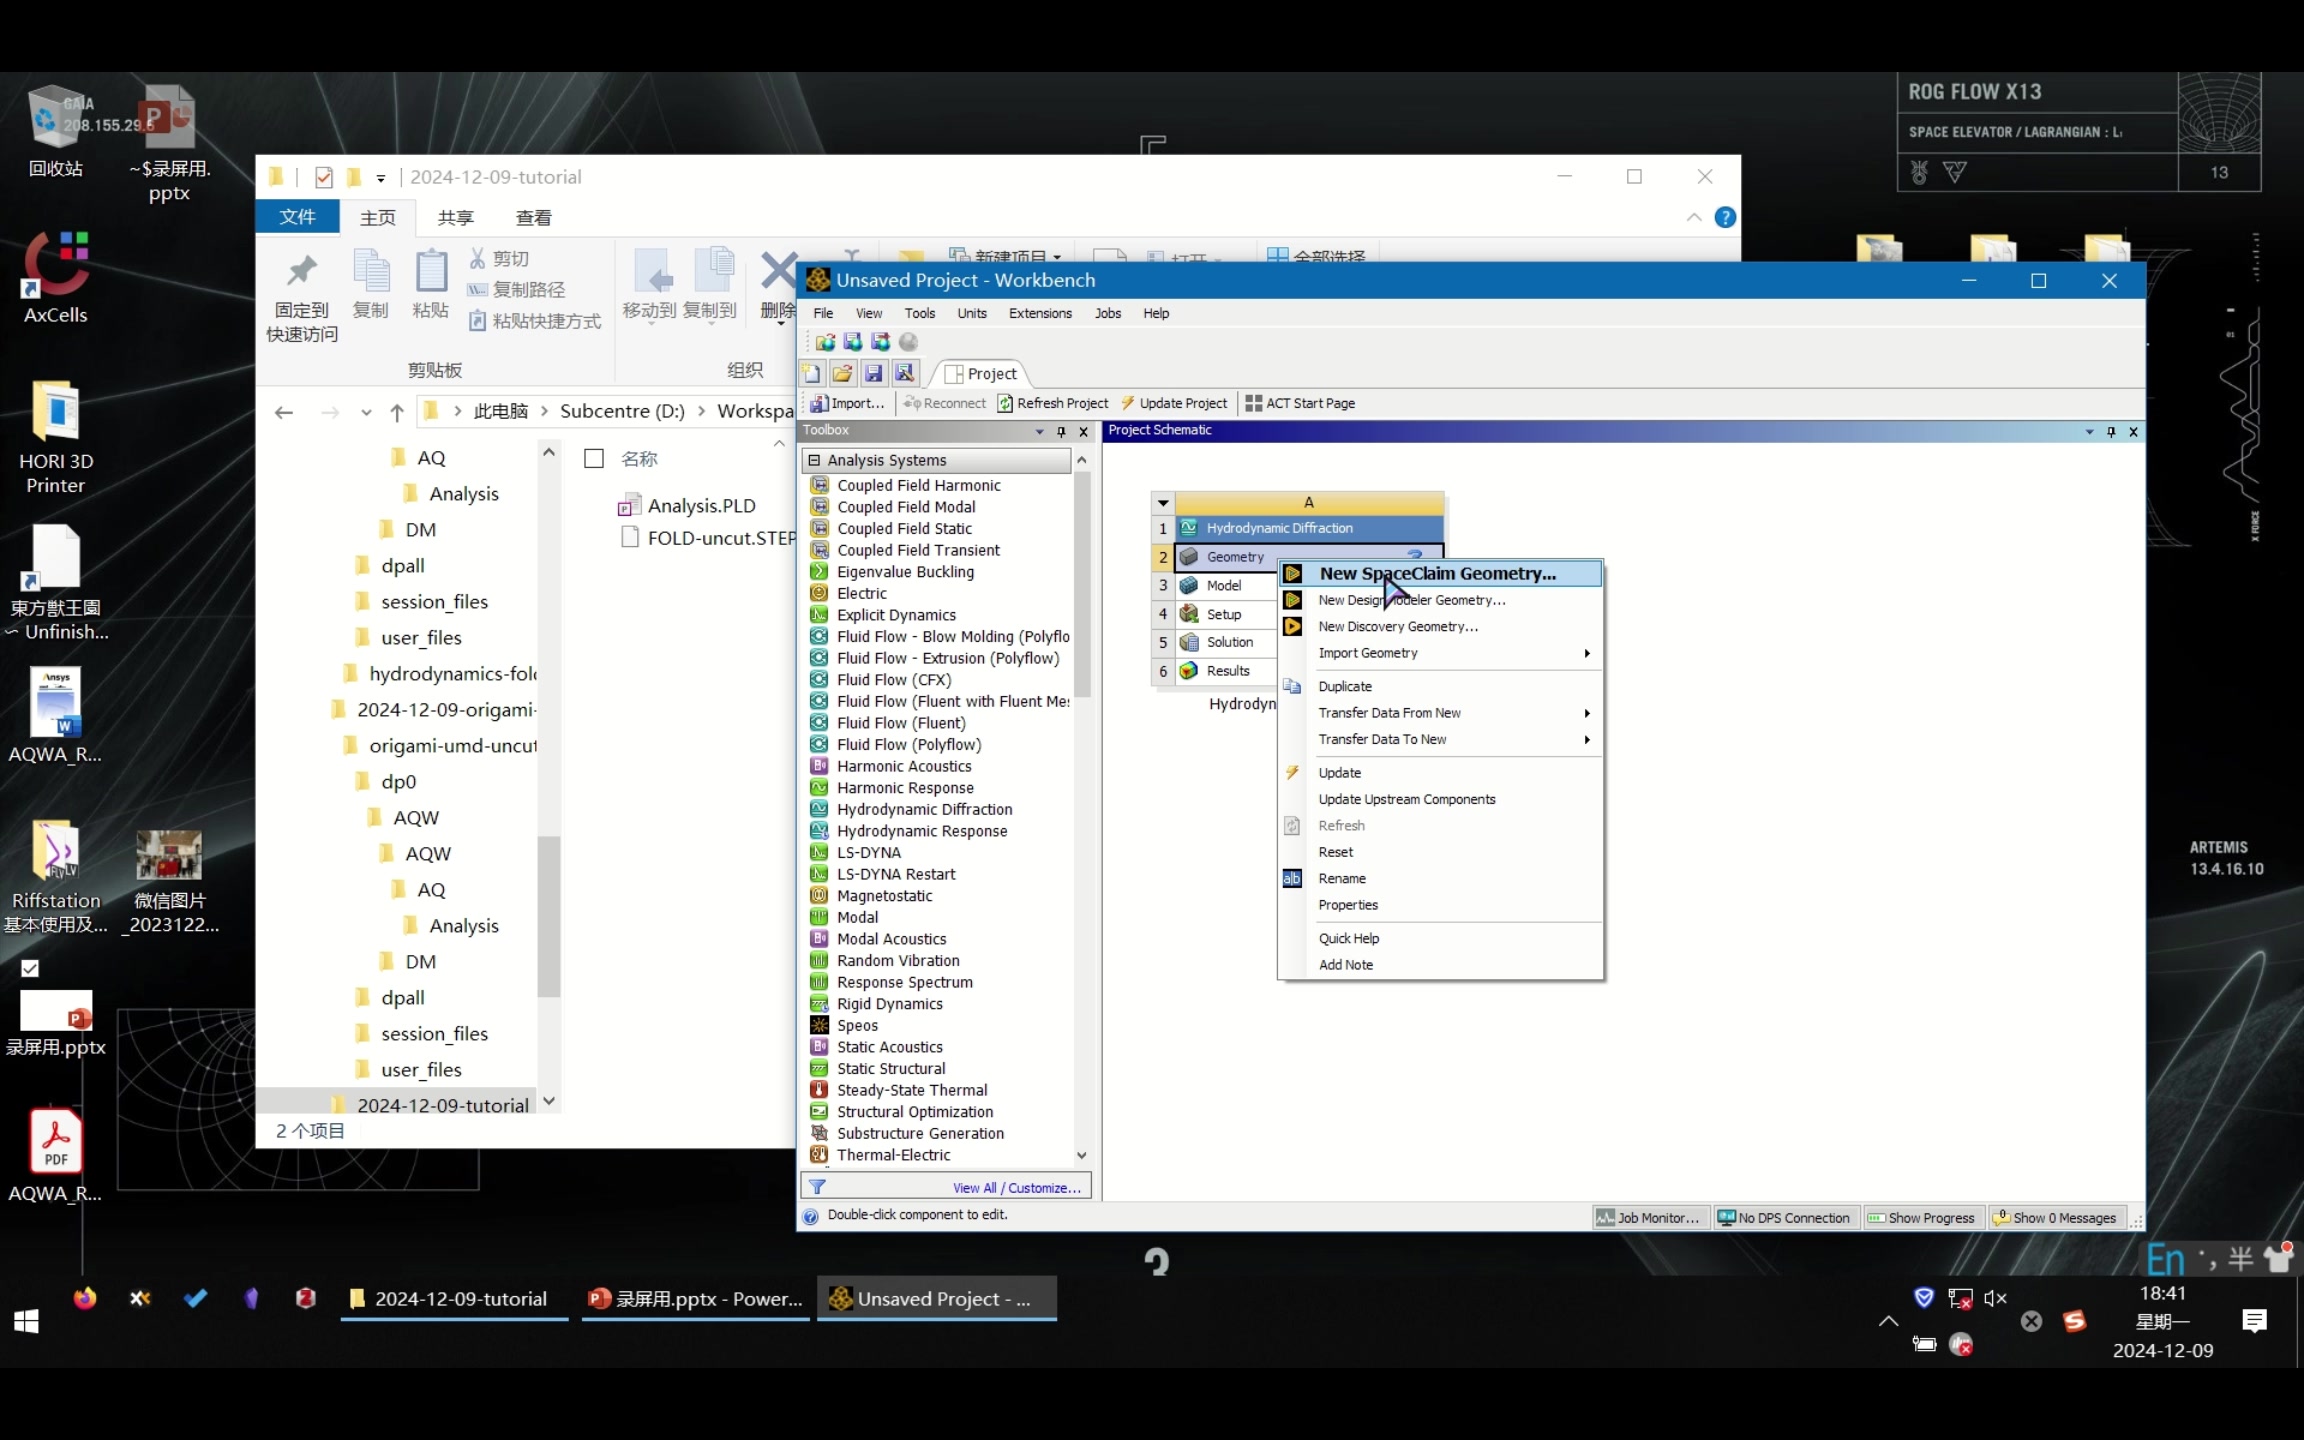Click the Hydrodynamic Response toolbox icon
Screen dimensions: 2304x1440
pos(819,831)
